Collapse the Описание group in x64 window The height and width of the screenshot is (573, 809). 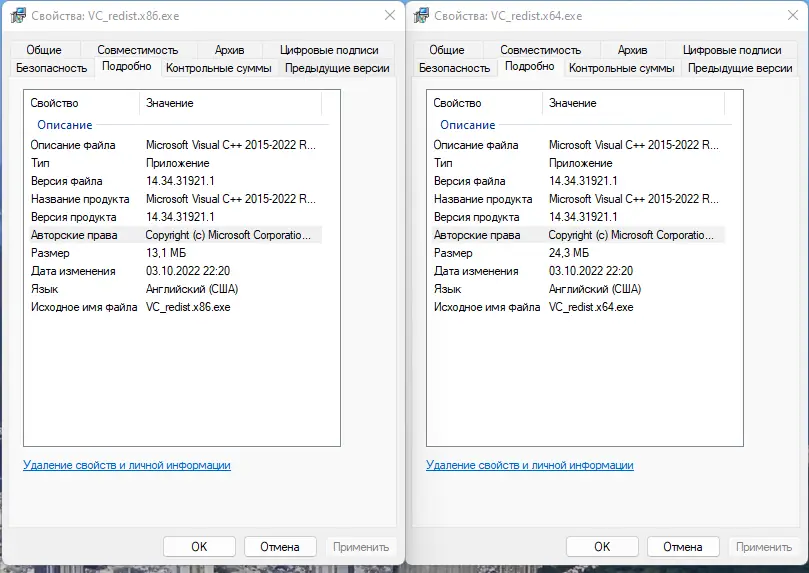click(x=467, y=125)
